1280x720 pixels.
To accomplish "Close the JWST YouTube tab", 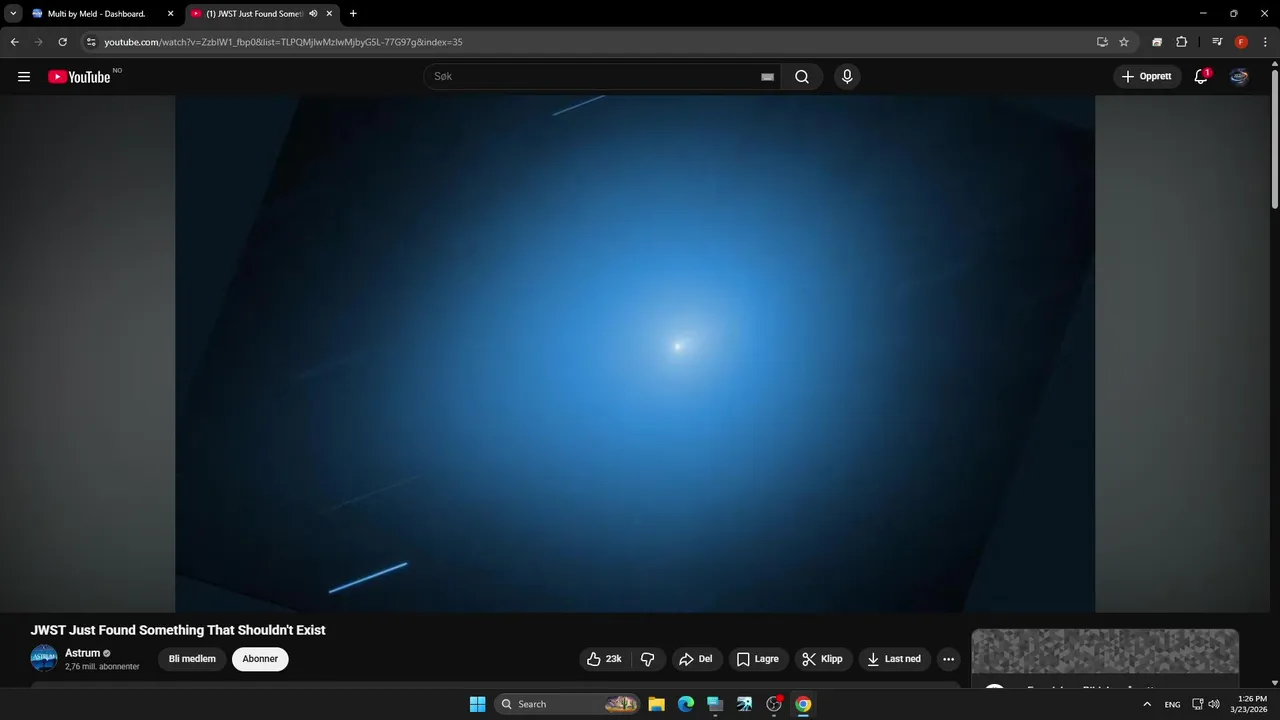I will click(x=329, y=14).
